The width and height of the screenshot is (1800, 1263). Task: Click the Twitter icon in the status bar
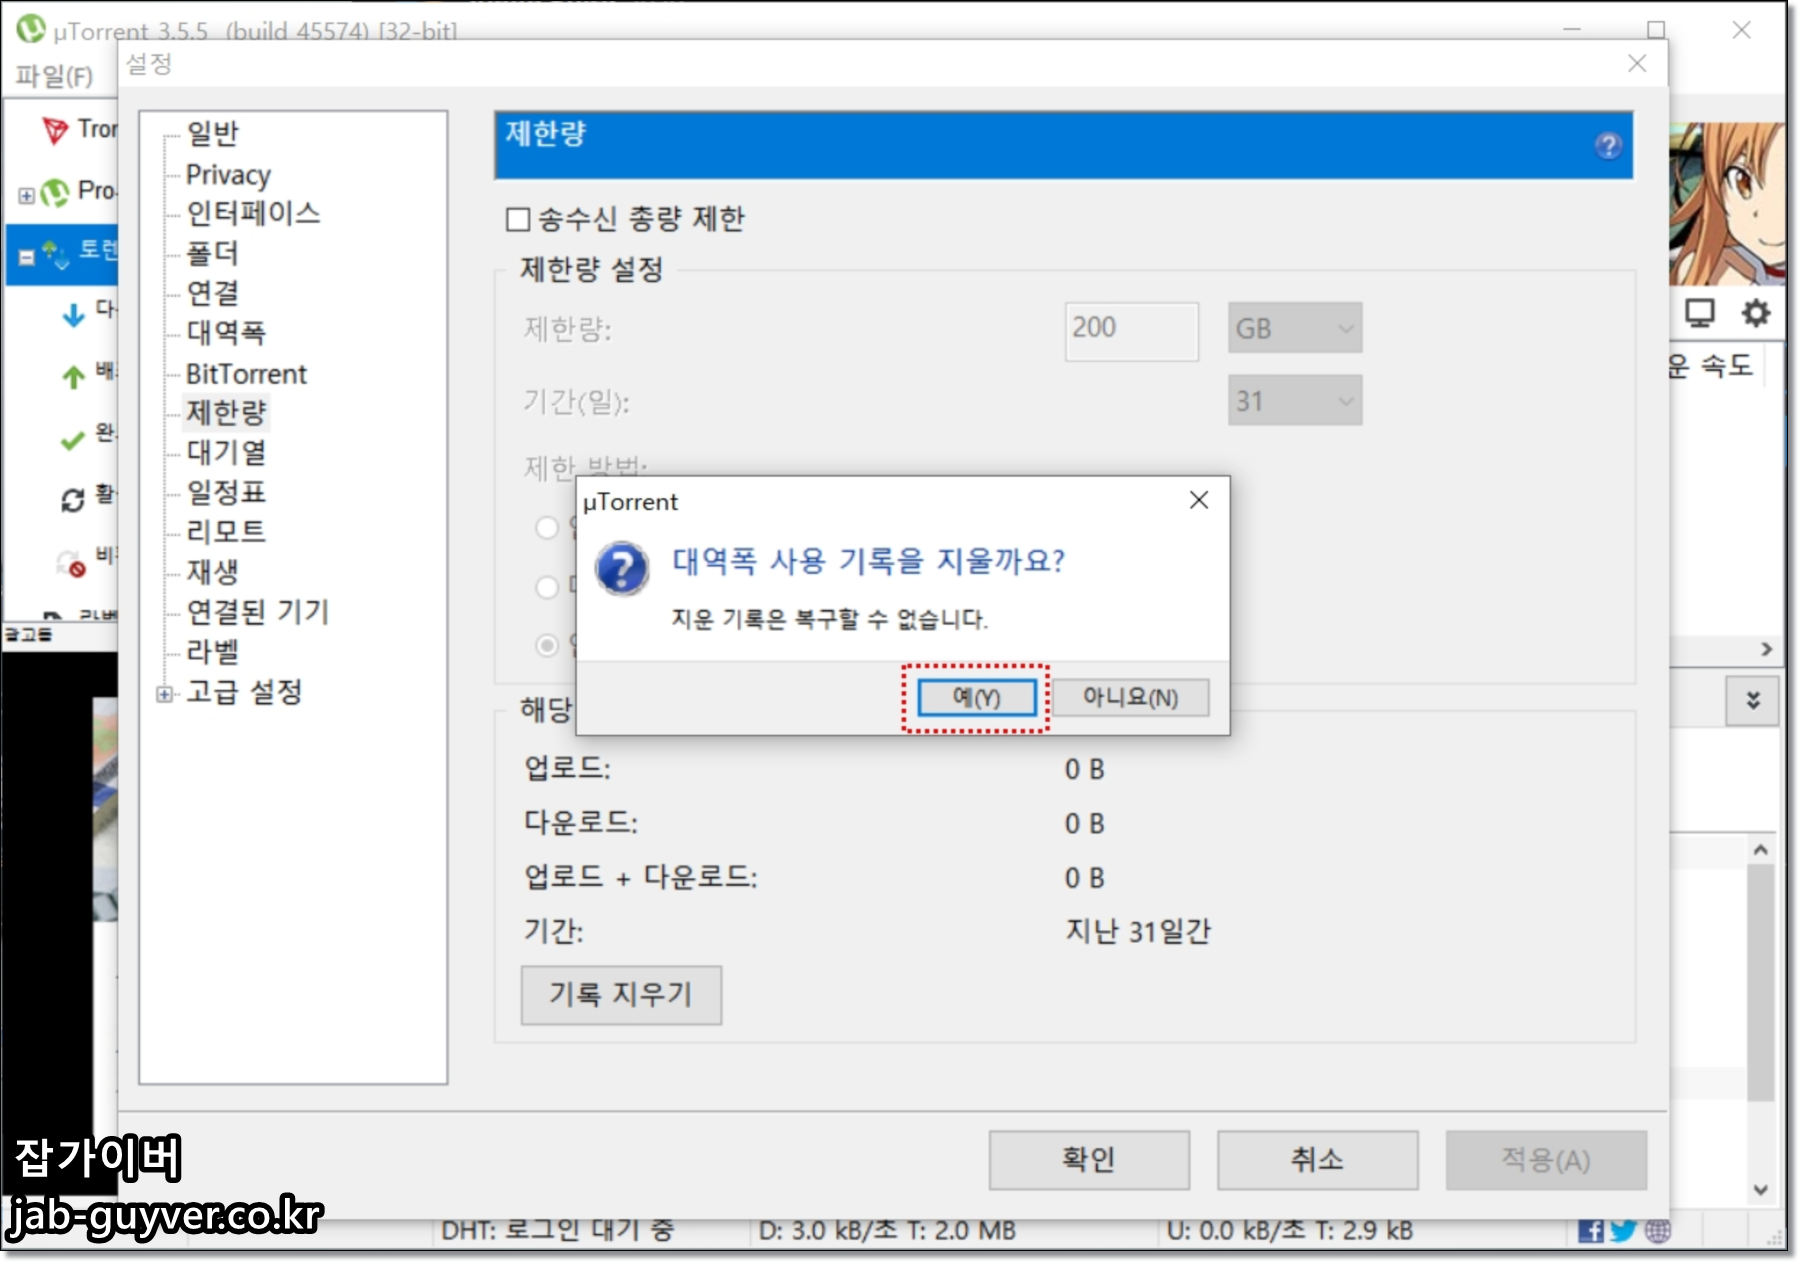tap(1623, 1231)
